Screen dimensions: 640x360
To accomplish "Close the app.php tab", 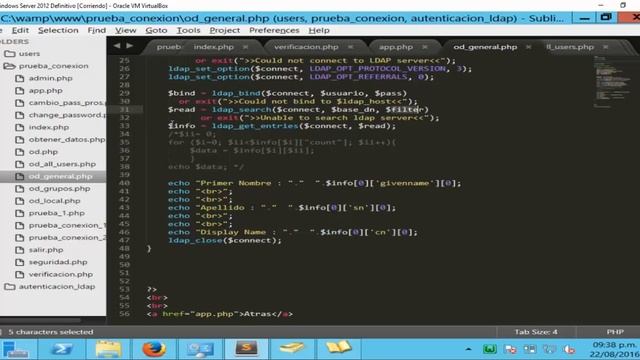I will (424, 47).
